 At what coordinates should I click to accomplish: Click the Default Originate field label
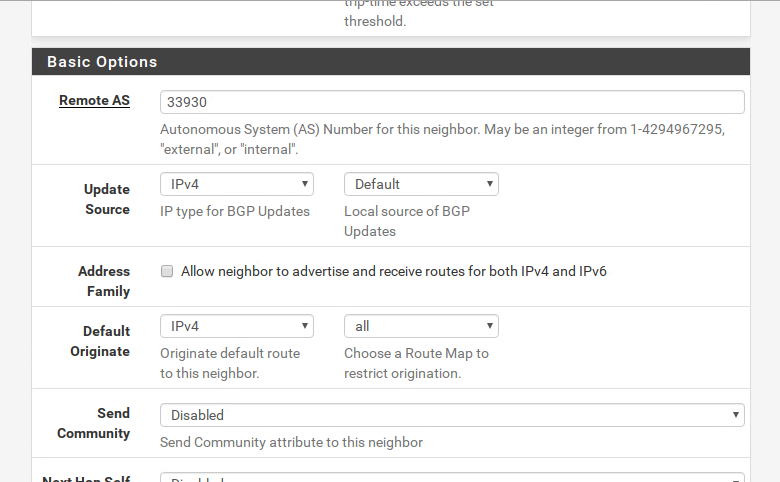[100, 341]
